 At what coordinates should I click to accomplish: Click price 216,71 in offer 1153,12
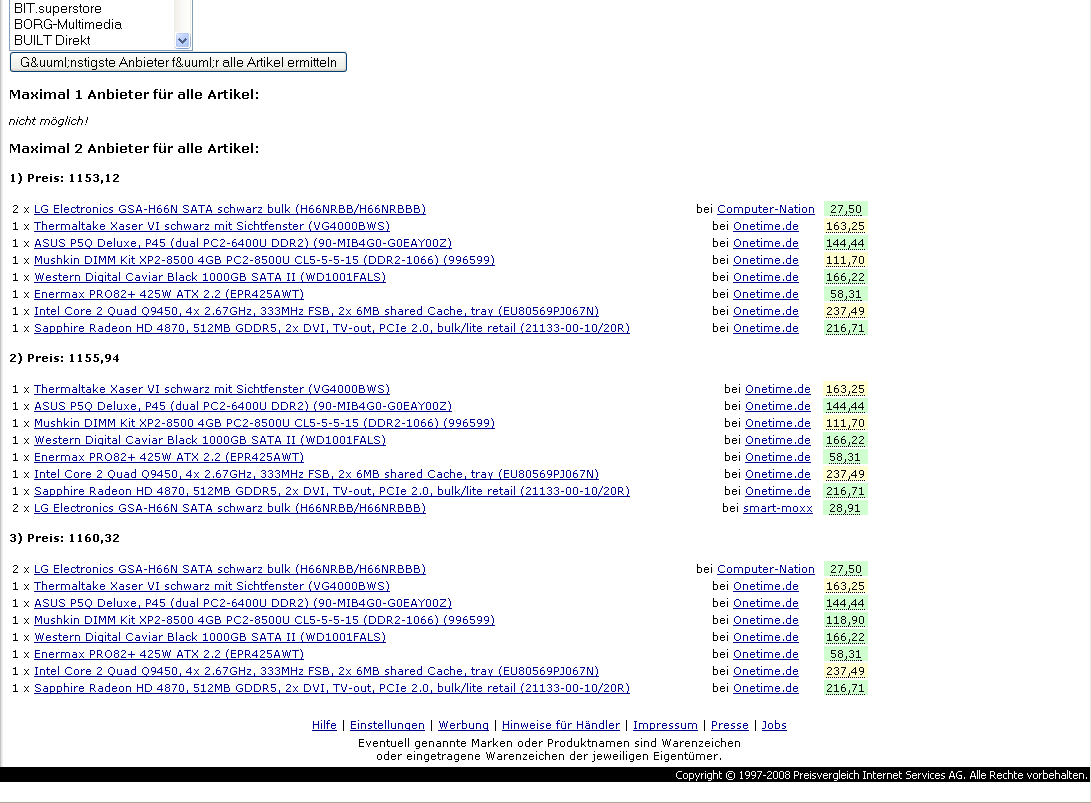(845, 328)
